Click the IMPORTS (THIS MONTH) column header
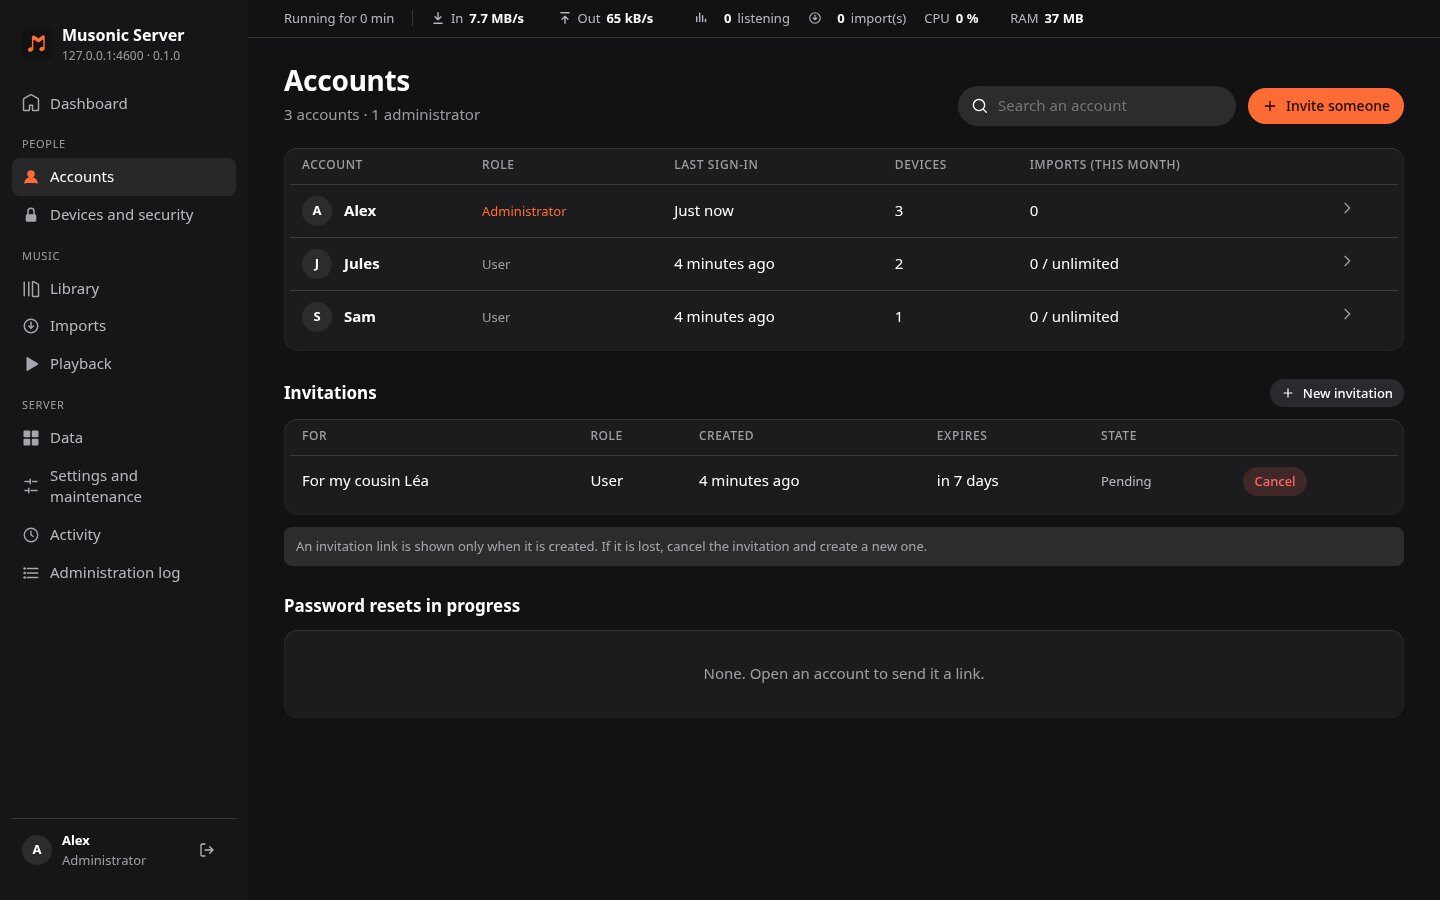Image resolution: width=1440 pixels, height=900 pixels. coord(1105,165)
